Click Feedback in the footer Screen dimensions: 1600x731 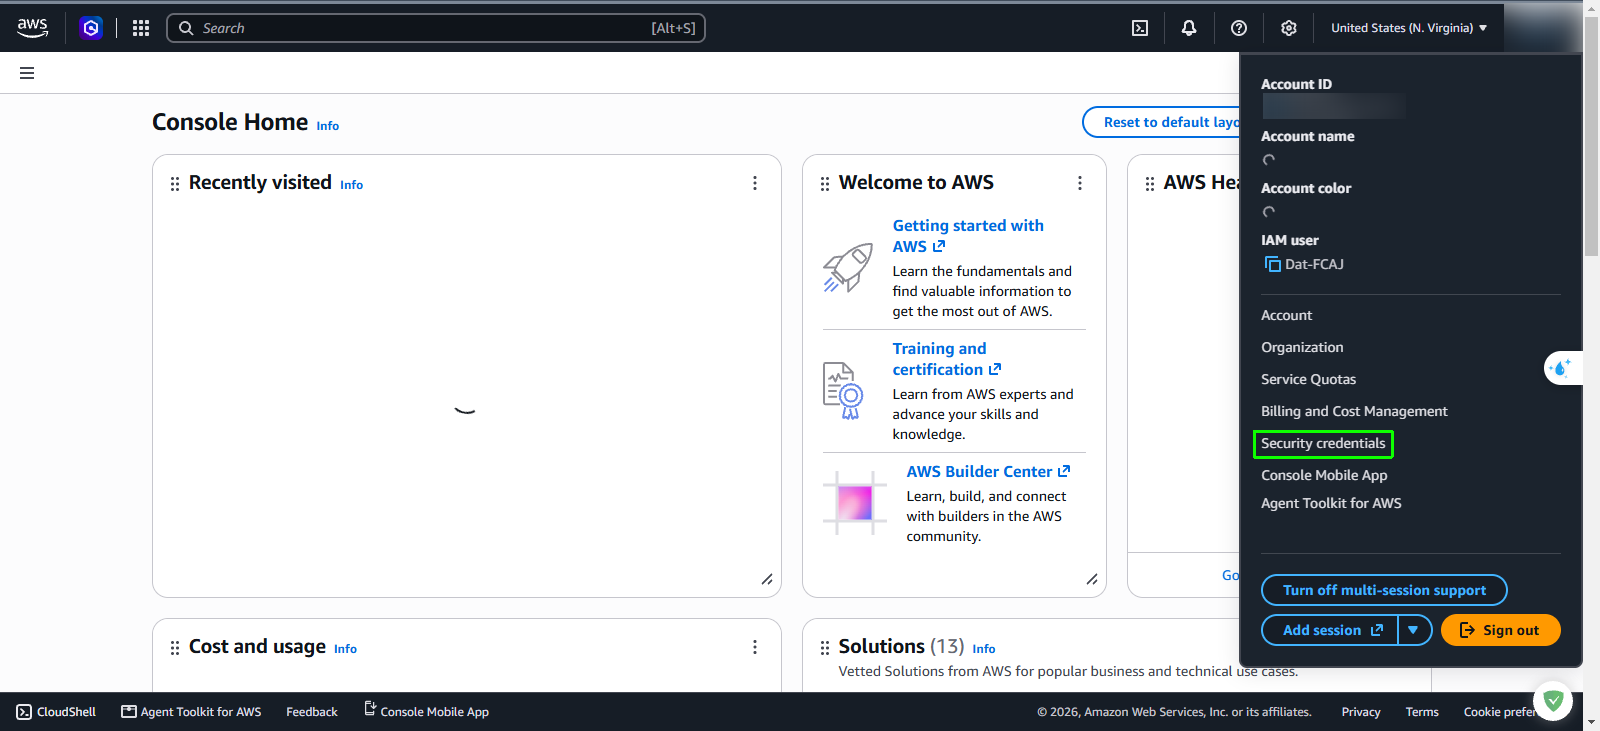tap(312, 712)
